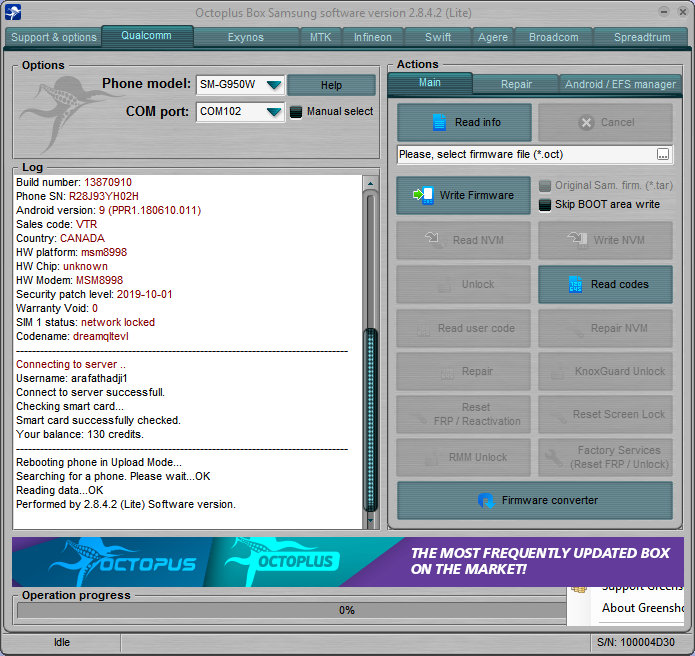This screenshot has width=695, height=656.
Task: Switch to the Main actions tab
Action: (x=430, y=83)
